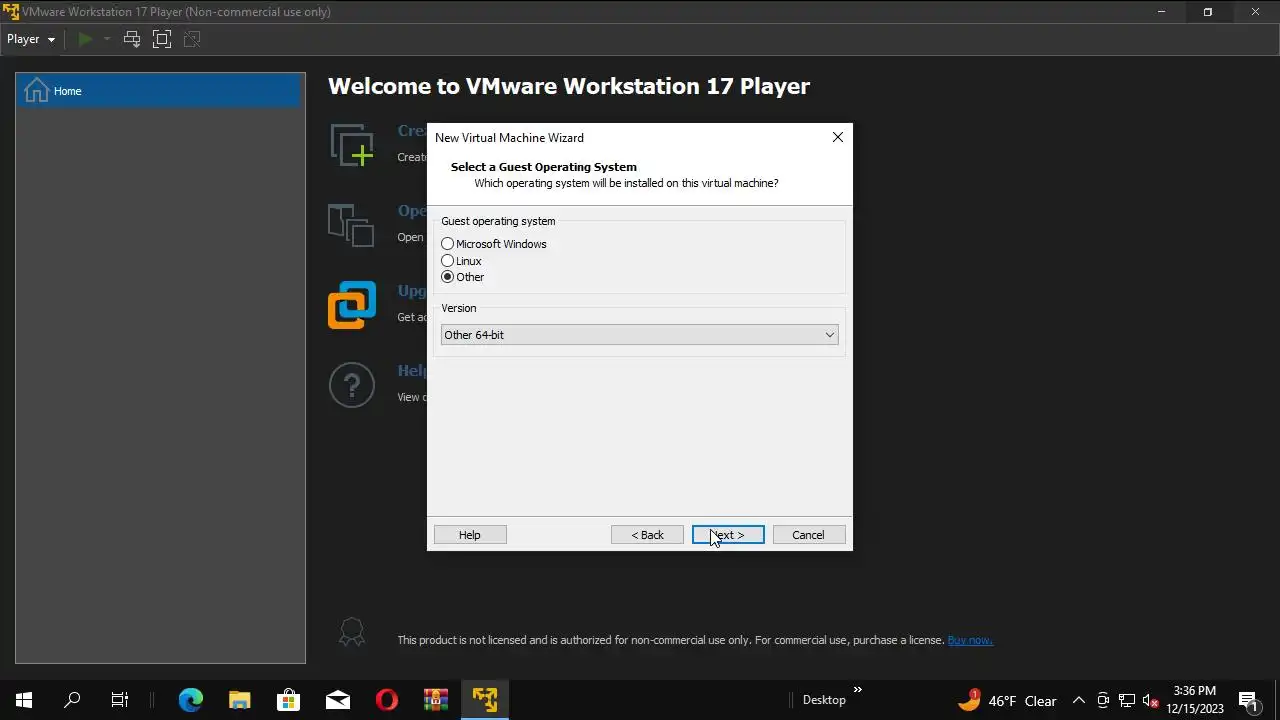
Task: Click the taskbar Search icon
Action: tap(72, 700)
